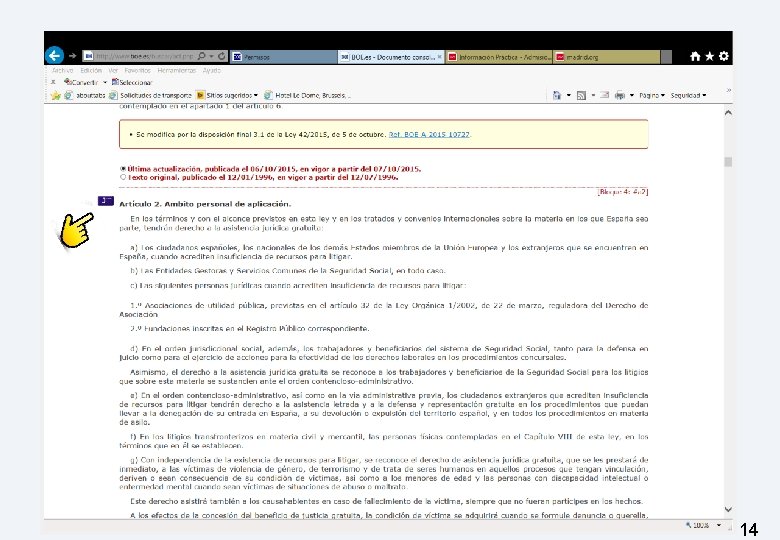Image resolution: width=780 pixels, height=540 pixels.
Task: Open the Home page dropdown arrow
Action: (x=569, y=95)
